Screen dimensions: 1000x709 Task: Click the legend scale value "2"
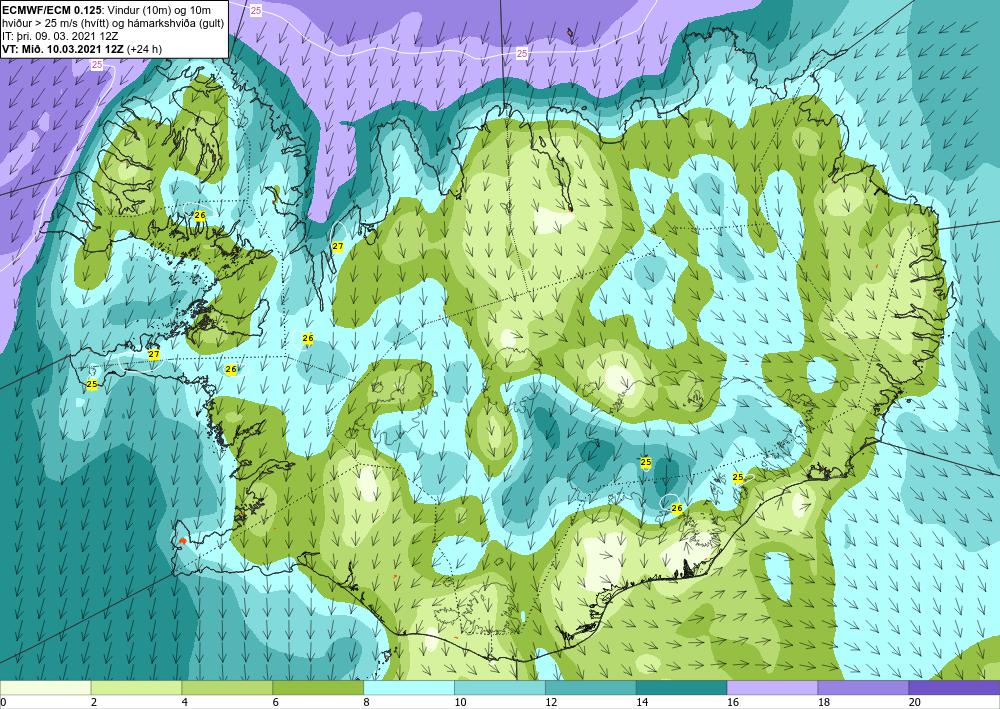point(94,703)
